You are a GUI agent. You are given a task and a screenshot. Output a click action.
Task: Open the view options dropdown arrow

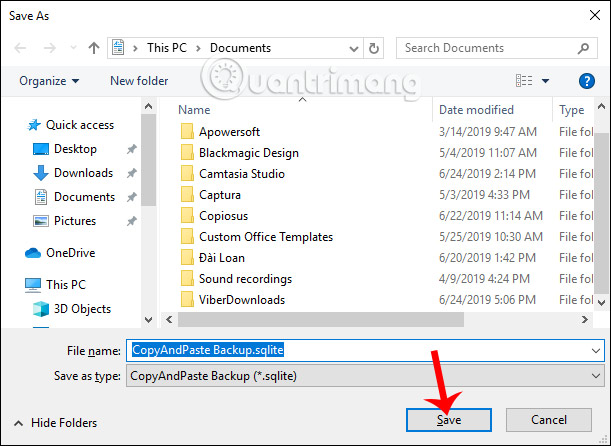[x=546, y=81]
